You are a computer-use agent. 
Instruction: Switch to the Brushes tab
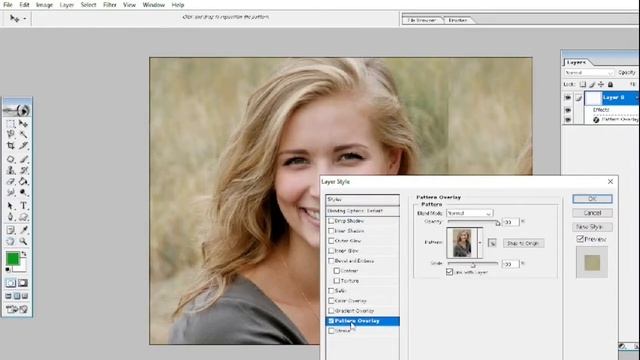coord(458,20)
